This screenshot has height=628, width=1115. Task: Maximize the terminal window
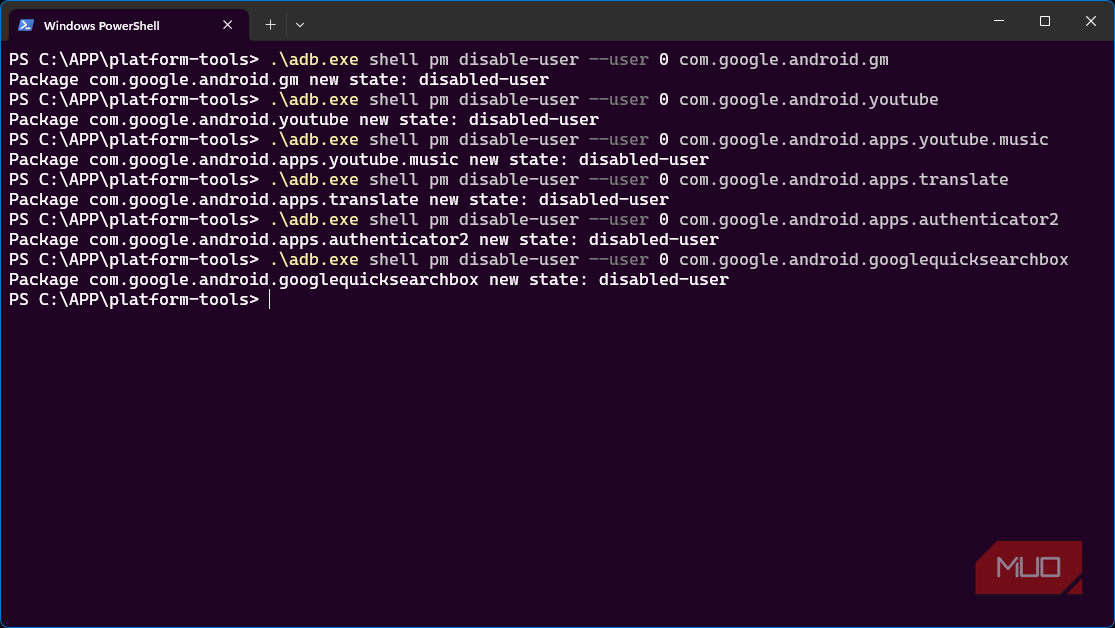click(x=1045, y=21)
